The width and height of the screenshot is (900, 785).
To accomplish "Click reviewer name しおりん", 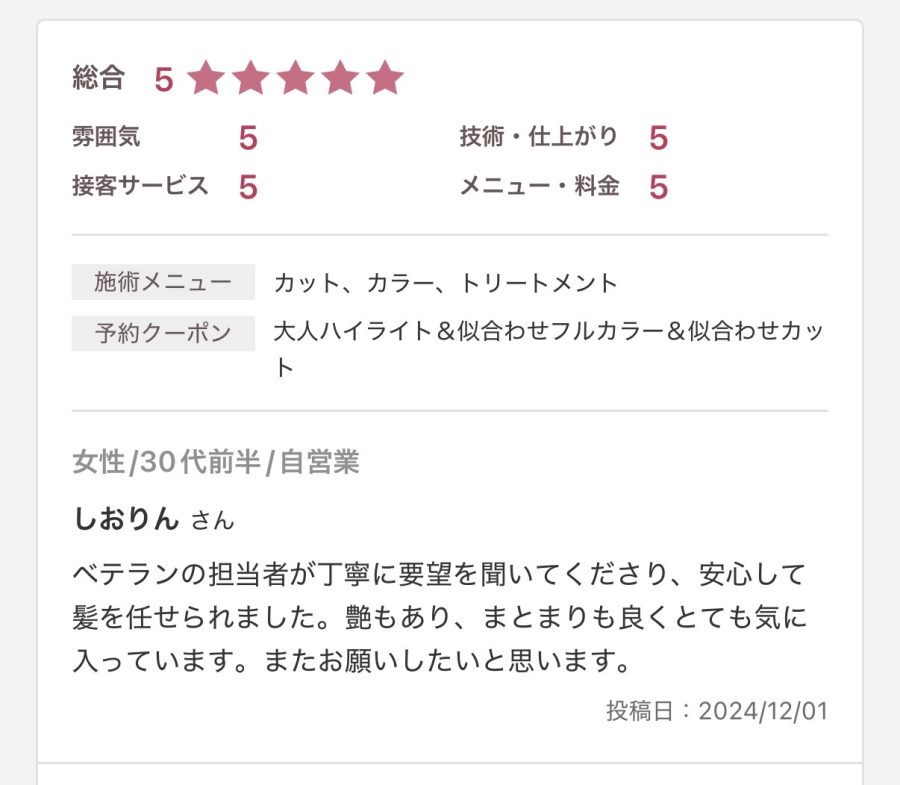I will point(126,519).
